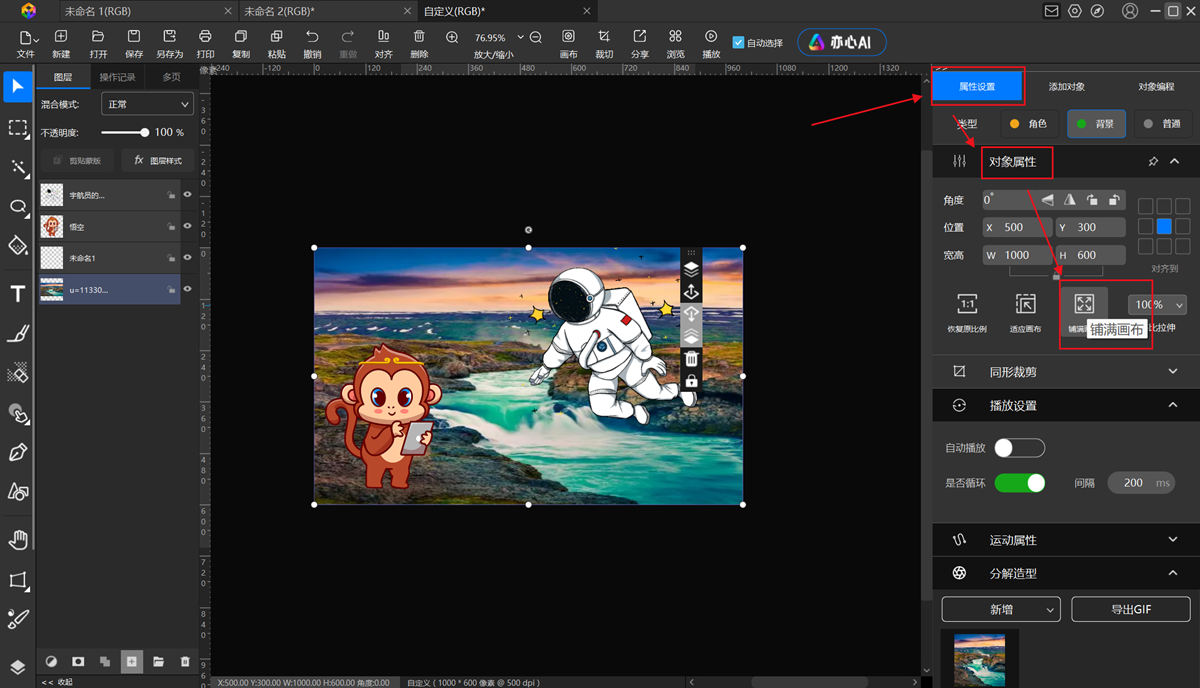Click the Print icon in top toolbar
1200x688 pixels.
205,37
